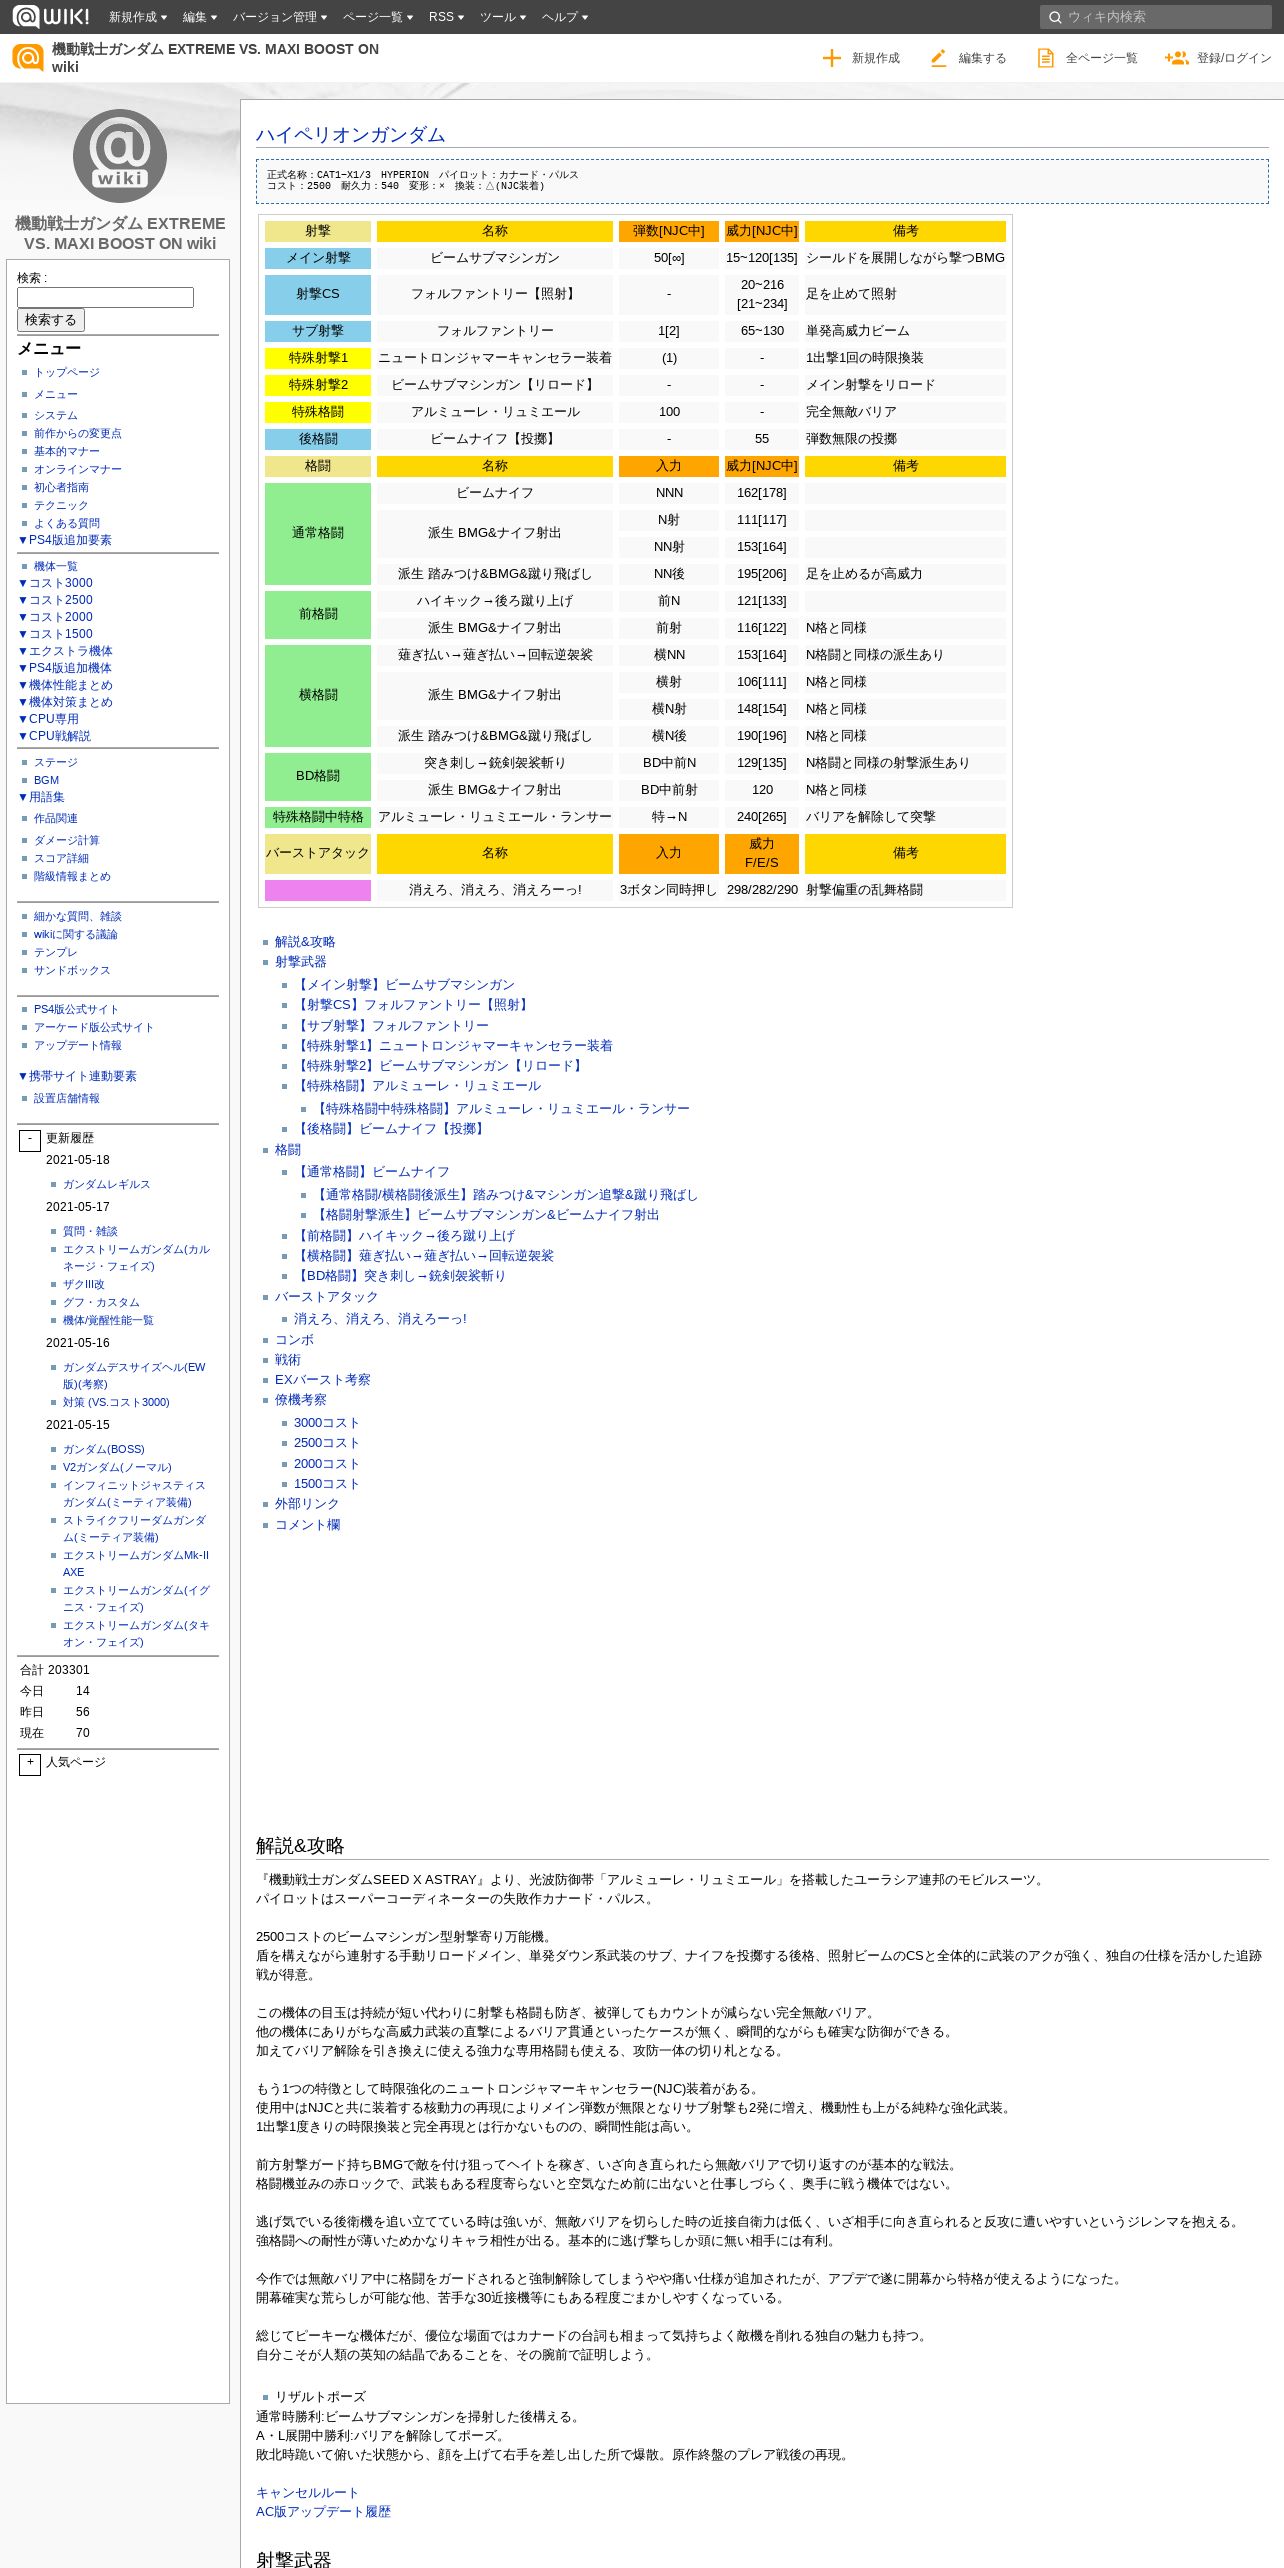Open the 機体一覧 sidebar link
This screenshot has width=1284, height=2568.
click(56, 566)
